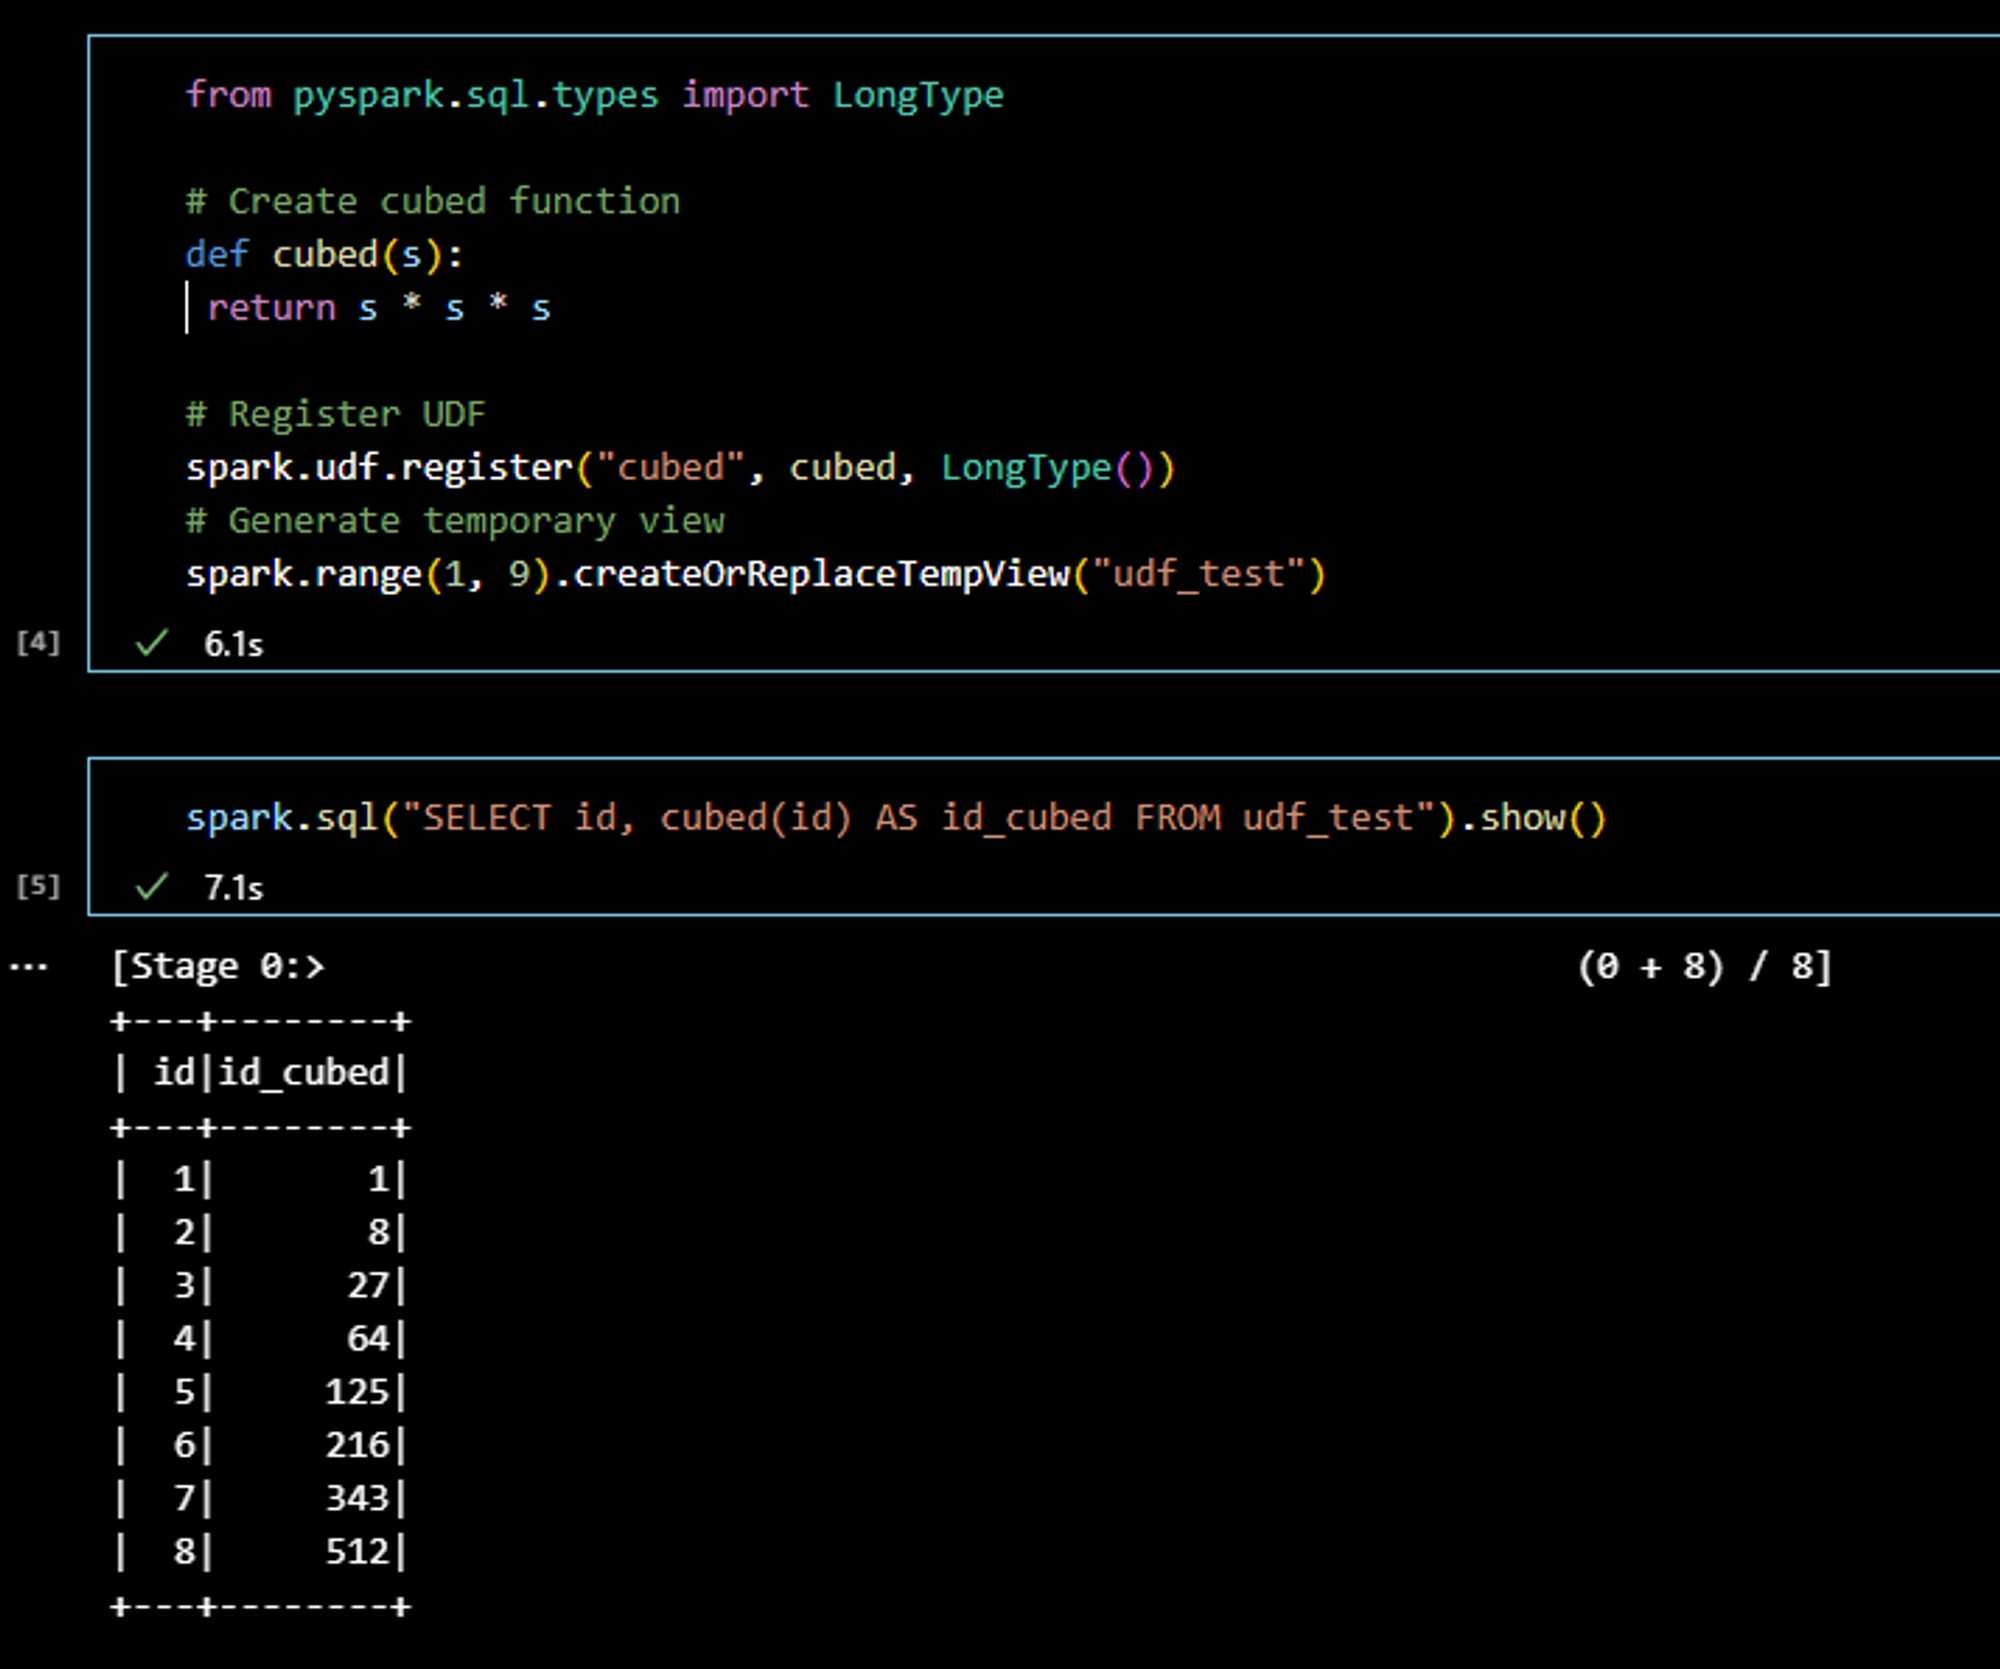The width and height of the screenshot is (2000, 1669).
Task: Click on the 'def cubed(s):' line
Action: (x=324, y=255)
